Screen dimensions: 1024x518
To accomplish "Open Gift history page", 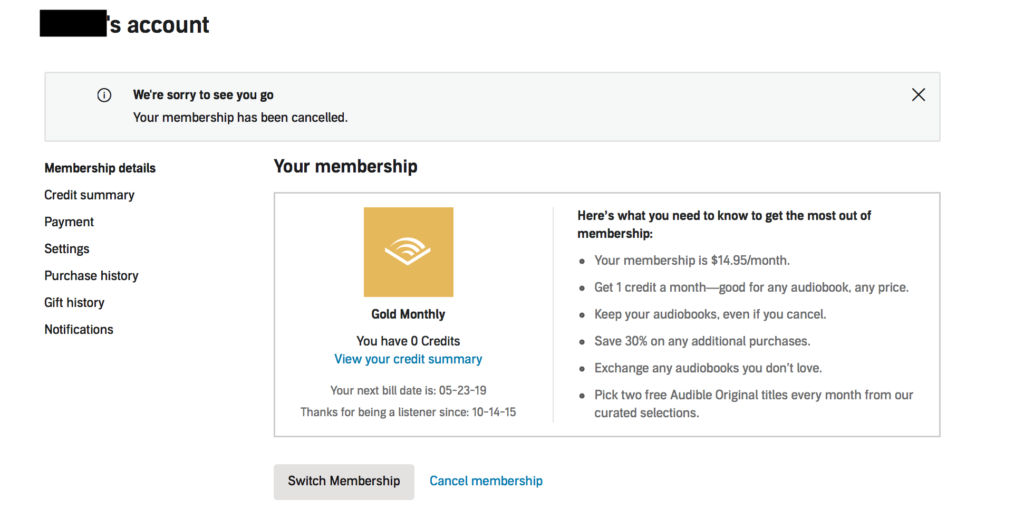I will point(74,303).
